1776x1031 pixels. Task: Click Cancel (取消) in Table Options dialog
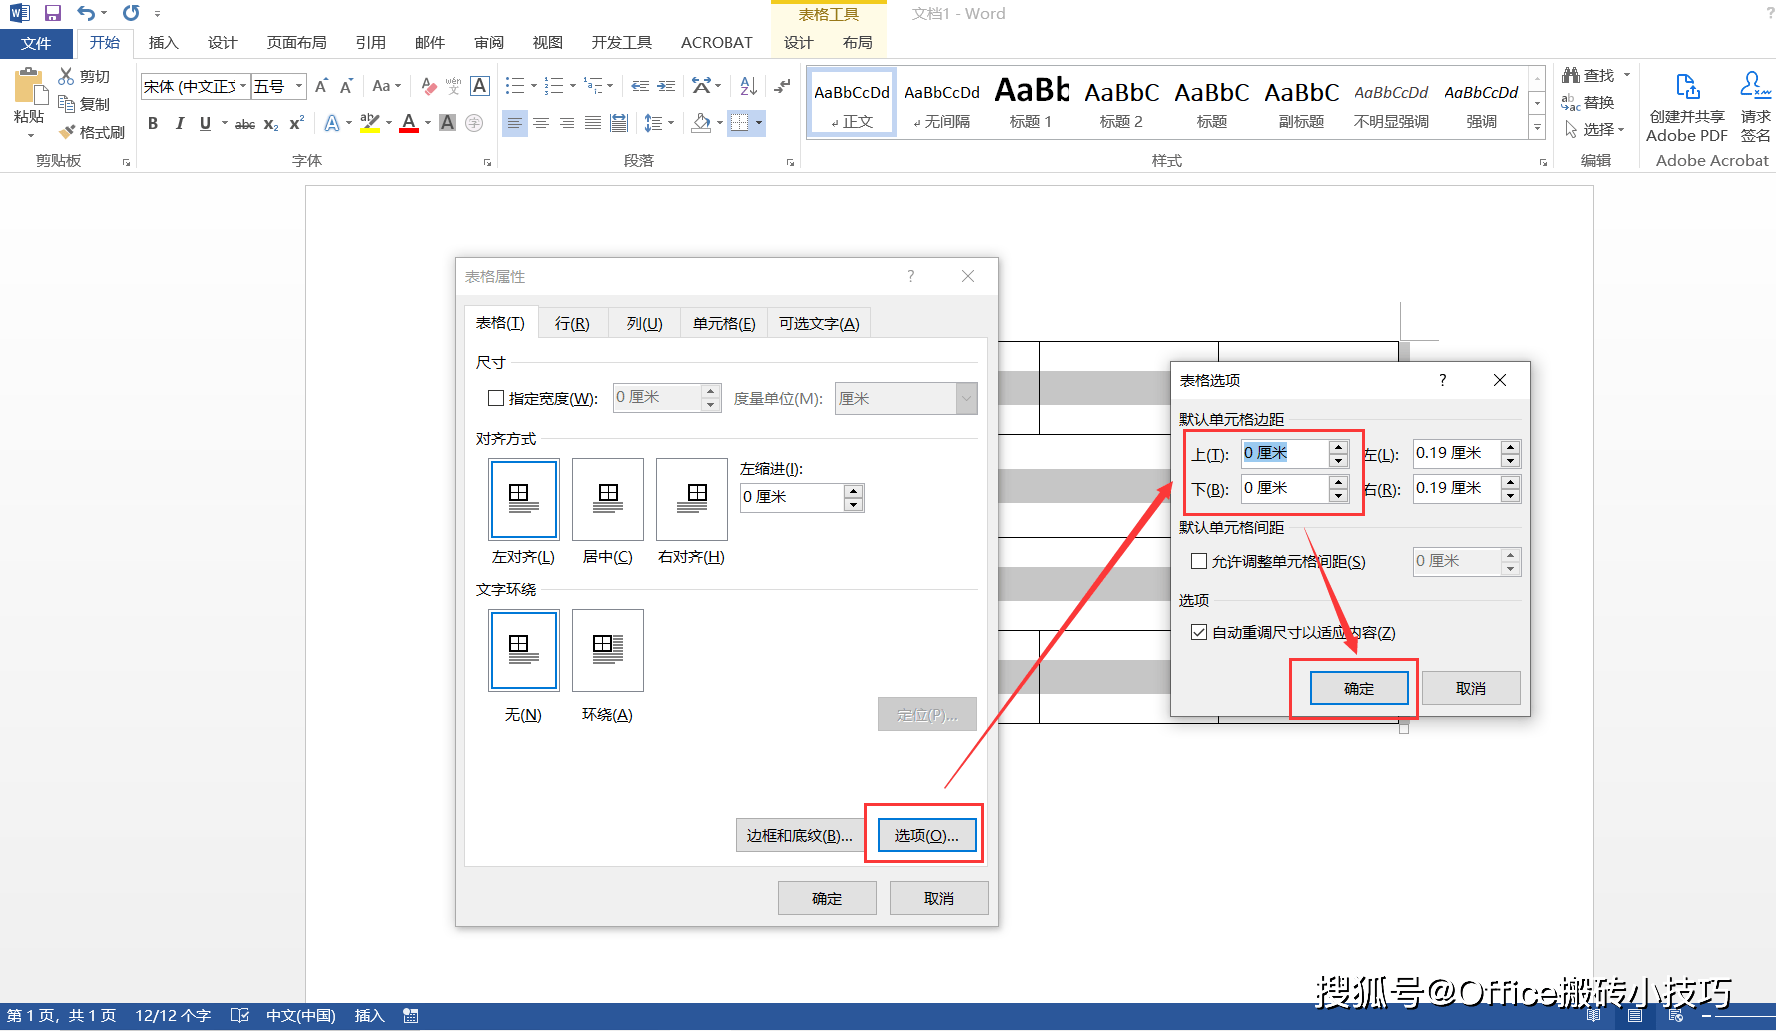pyautogui.click(x=1471, y=688)
